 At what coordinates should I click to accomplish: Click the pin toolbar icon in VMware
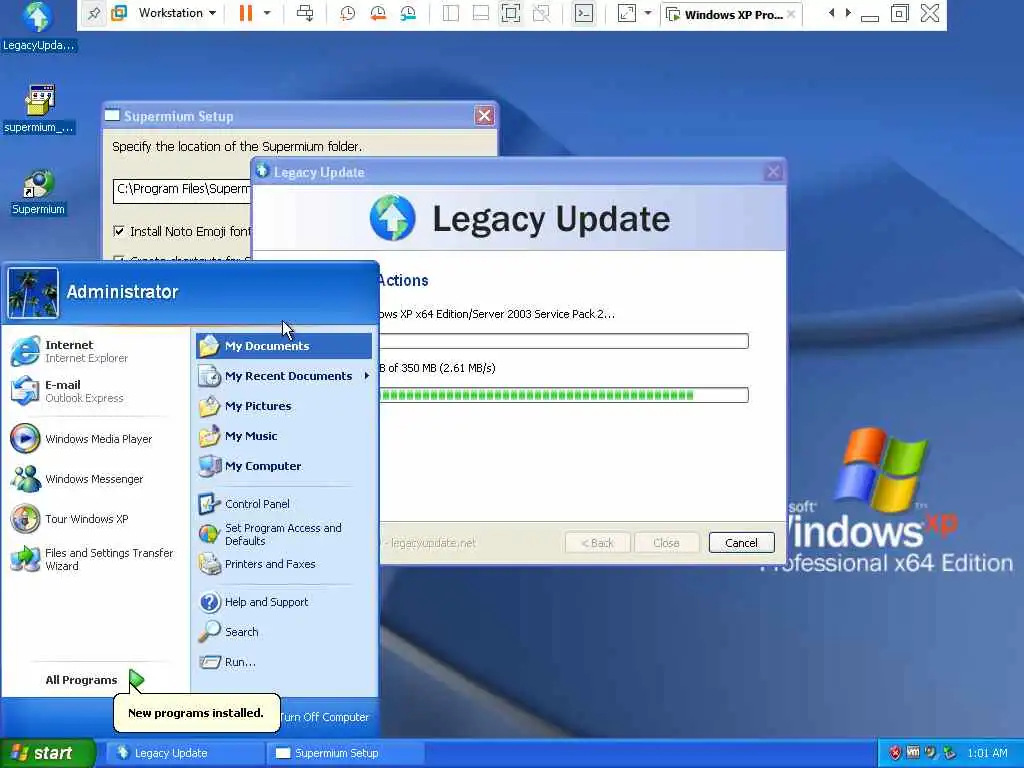(x=94, y=13)
